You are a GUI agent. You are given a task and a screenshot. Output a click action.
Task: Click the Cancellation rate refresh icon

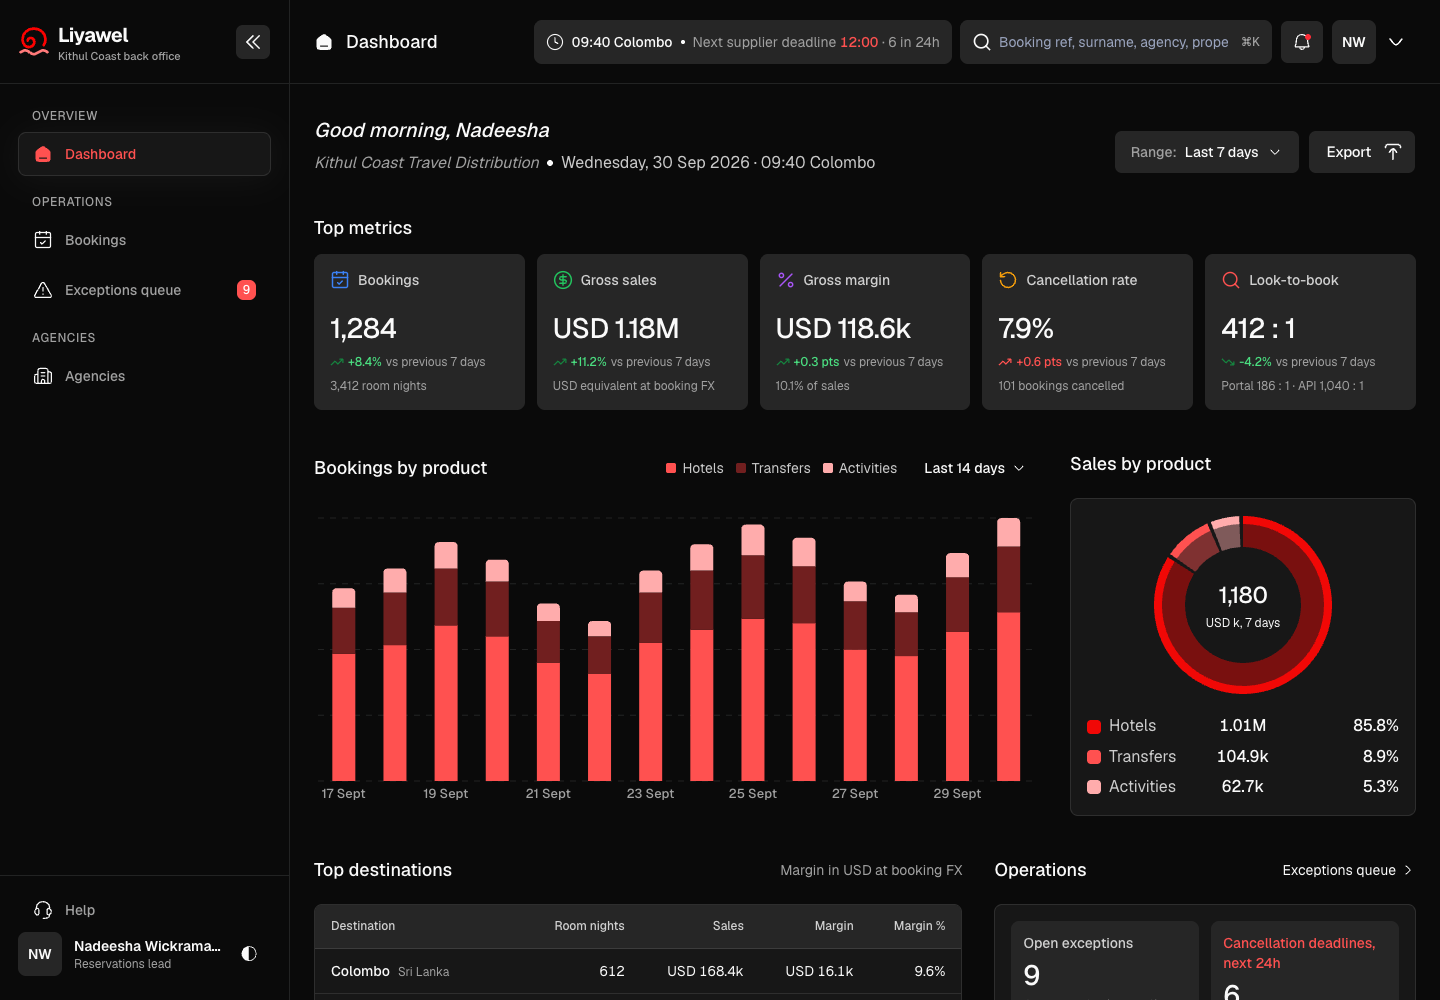[1008, 280]
